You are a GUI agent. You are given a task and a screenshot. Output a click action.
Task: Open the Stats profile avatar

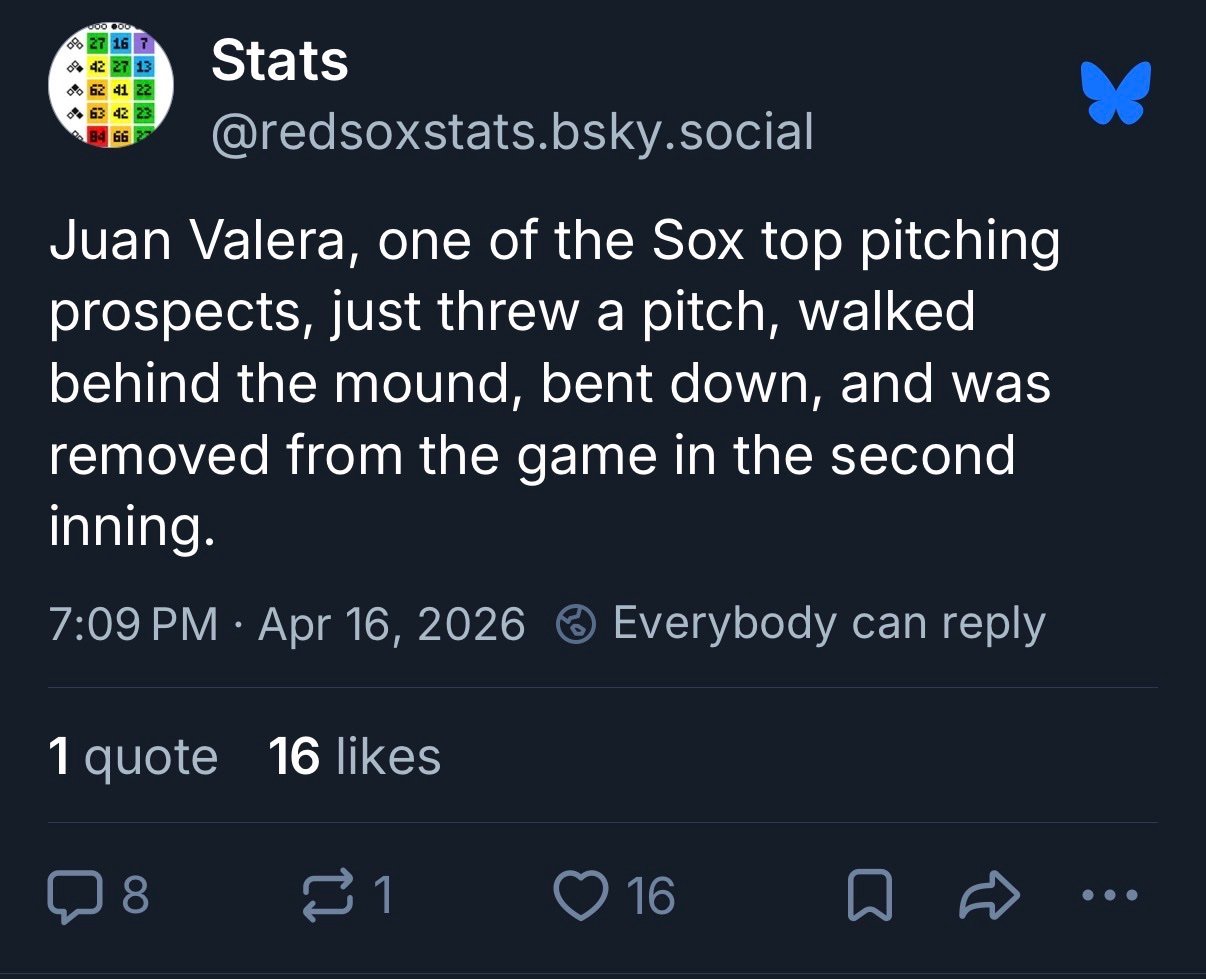pyautogui.click(x=111, y=87)
